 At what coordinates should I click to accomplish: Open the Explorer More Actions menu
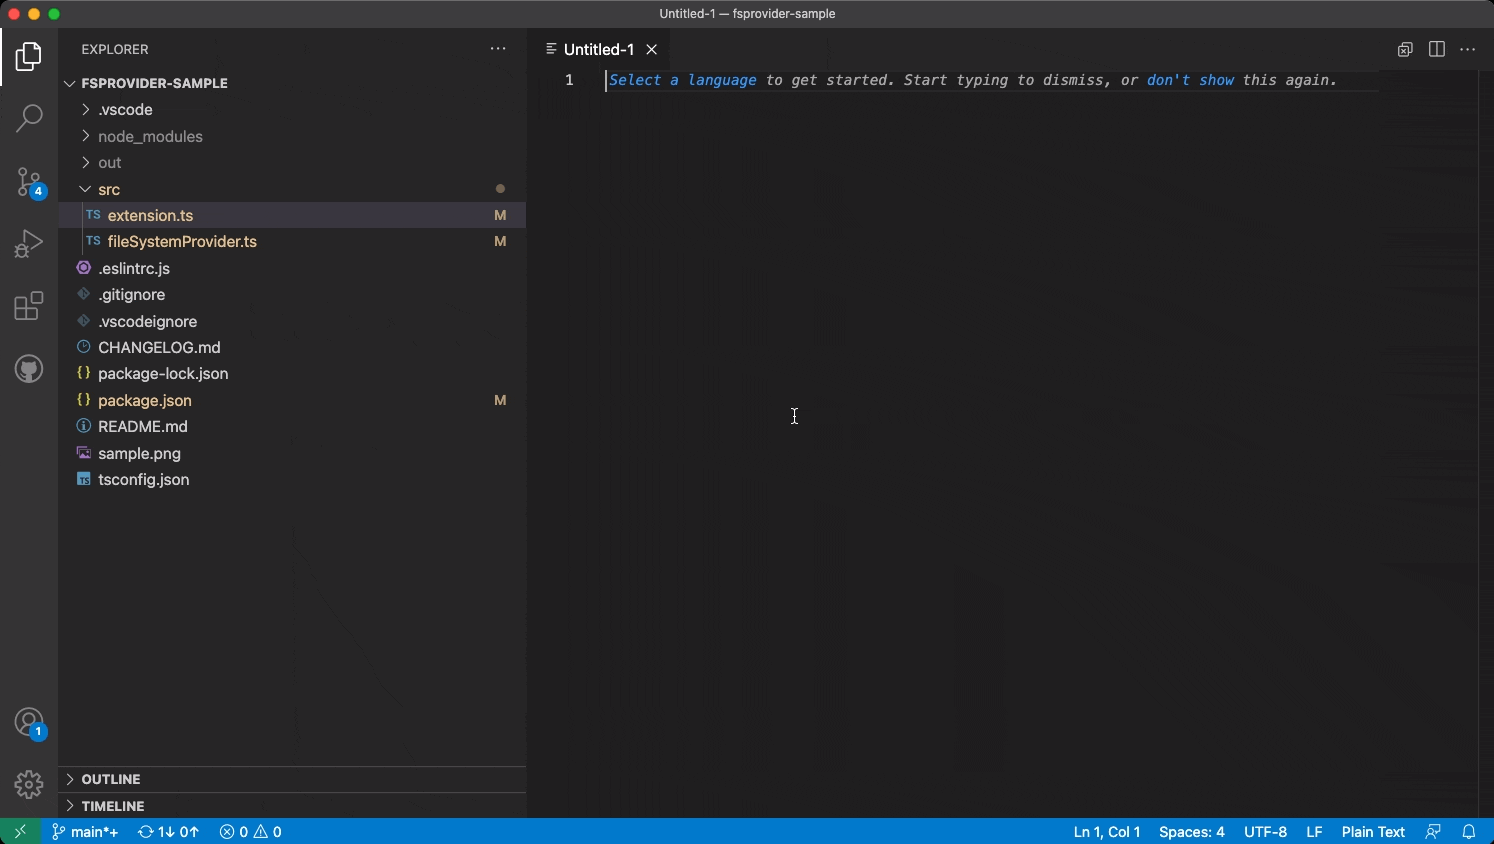tap(498, 48)
